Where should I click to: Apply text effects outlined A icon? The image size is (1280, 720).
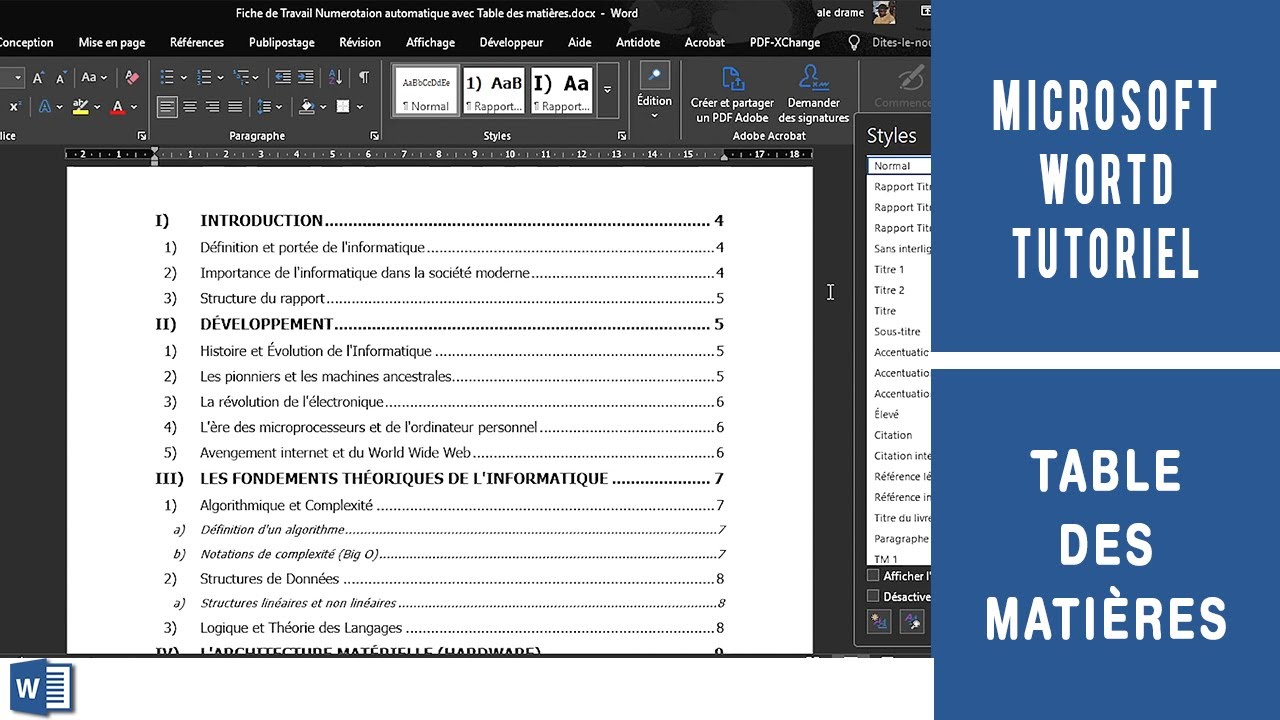click(45, 106)
